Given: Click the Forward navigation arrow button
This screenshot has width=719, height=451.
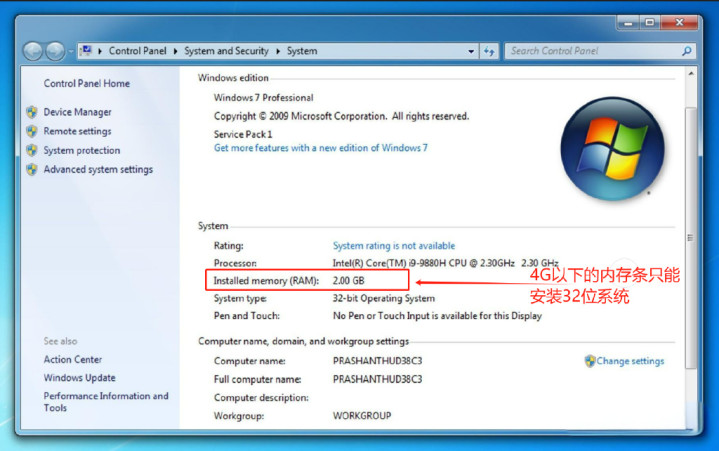Looking at the screenshot, I should click(55, 51).
